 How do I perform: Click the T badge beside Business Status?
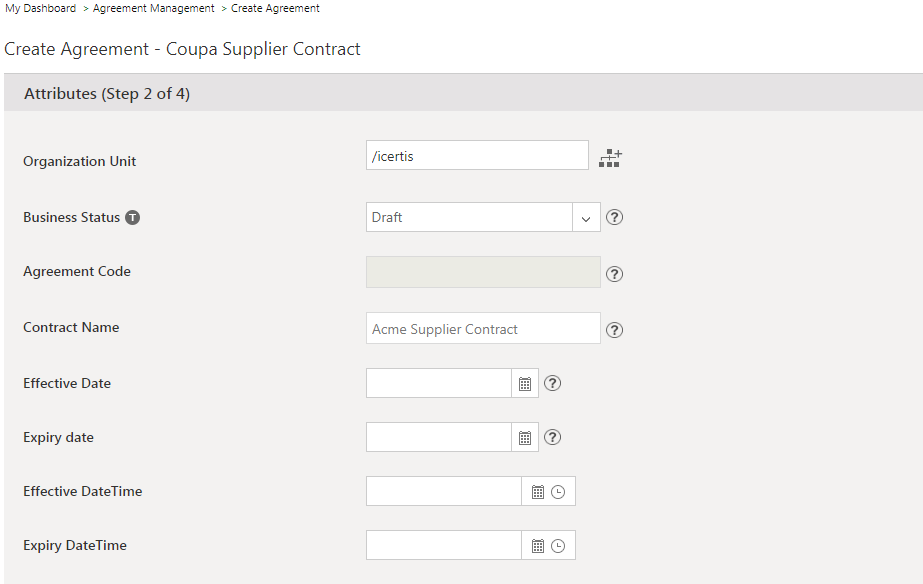tap(132, 218)
